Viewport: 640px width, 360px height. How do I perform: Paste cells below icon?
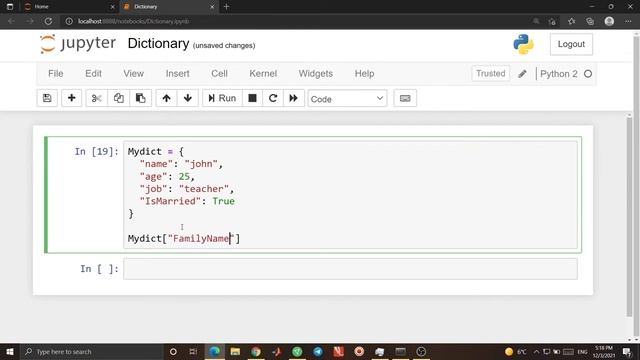coord(140,98)
